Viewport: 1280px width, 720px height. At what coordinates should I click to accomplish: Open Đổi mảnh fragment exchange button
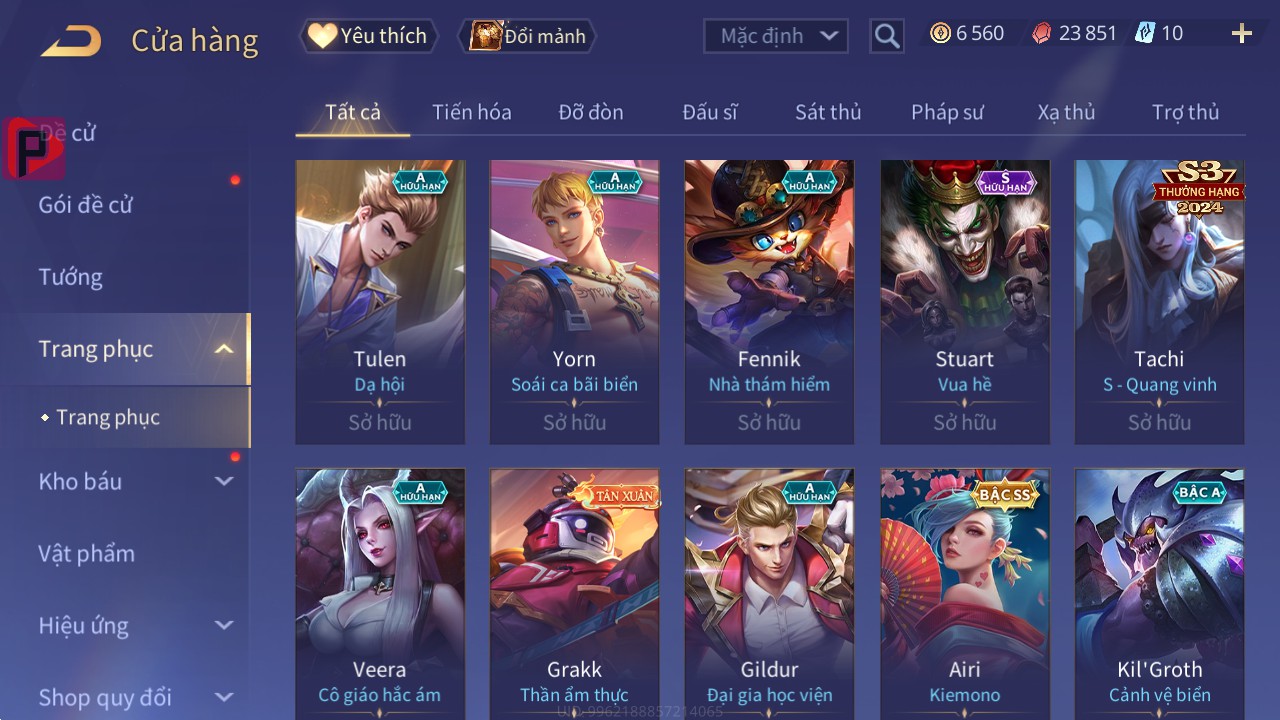pyautogui.click(x=527, y=36)
